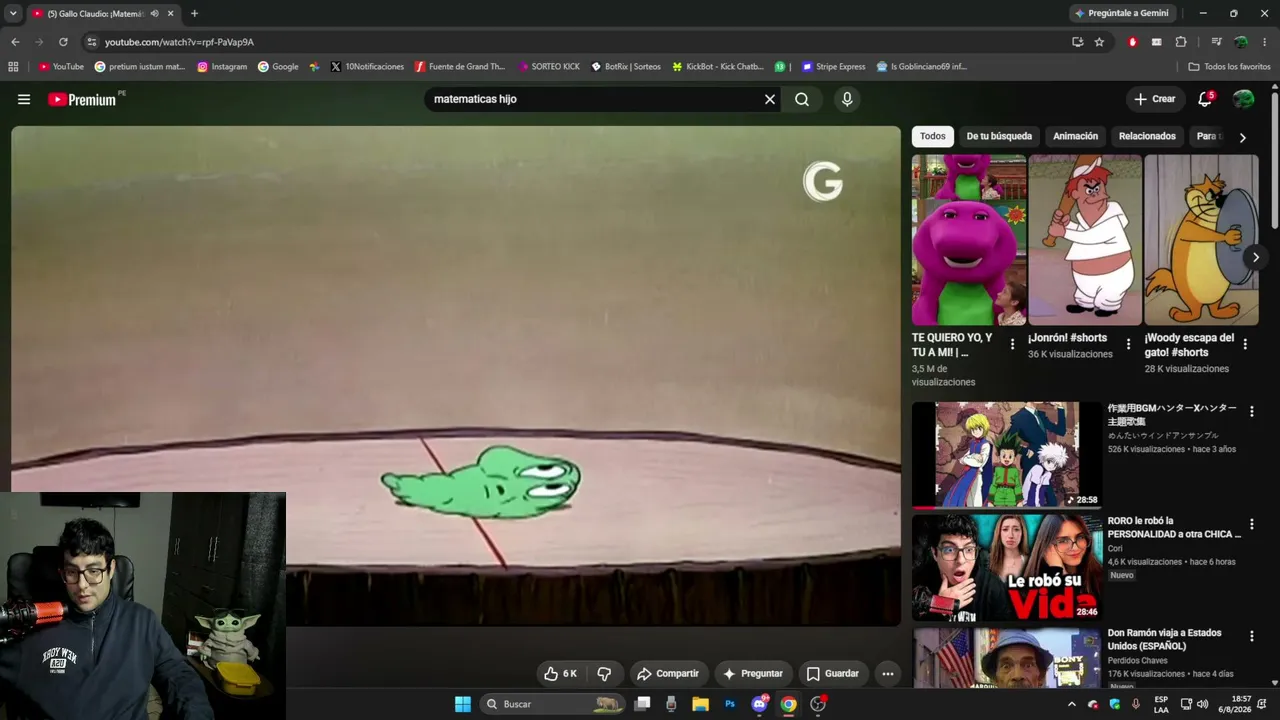
Task: Show more filter chips with the arrow
Action: pos(1243,138)
